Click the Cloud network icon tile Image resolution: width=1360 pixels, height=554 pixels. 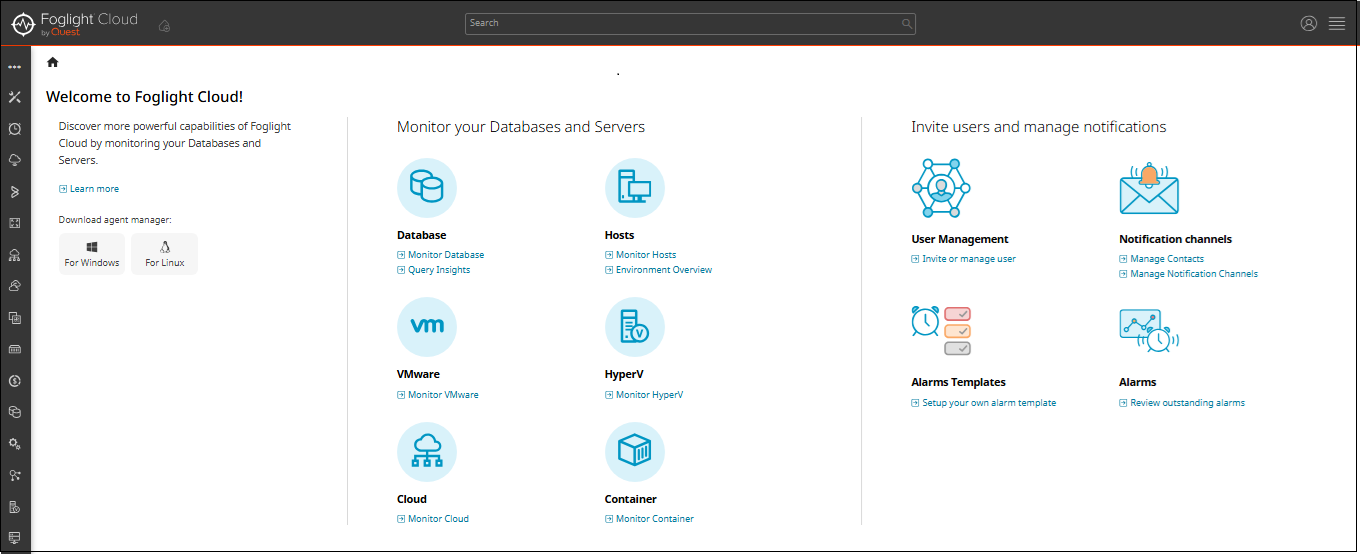(x=427, y=452)
